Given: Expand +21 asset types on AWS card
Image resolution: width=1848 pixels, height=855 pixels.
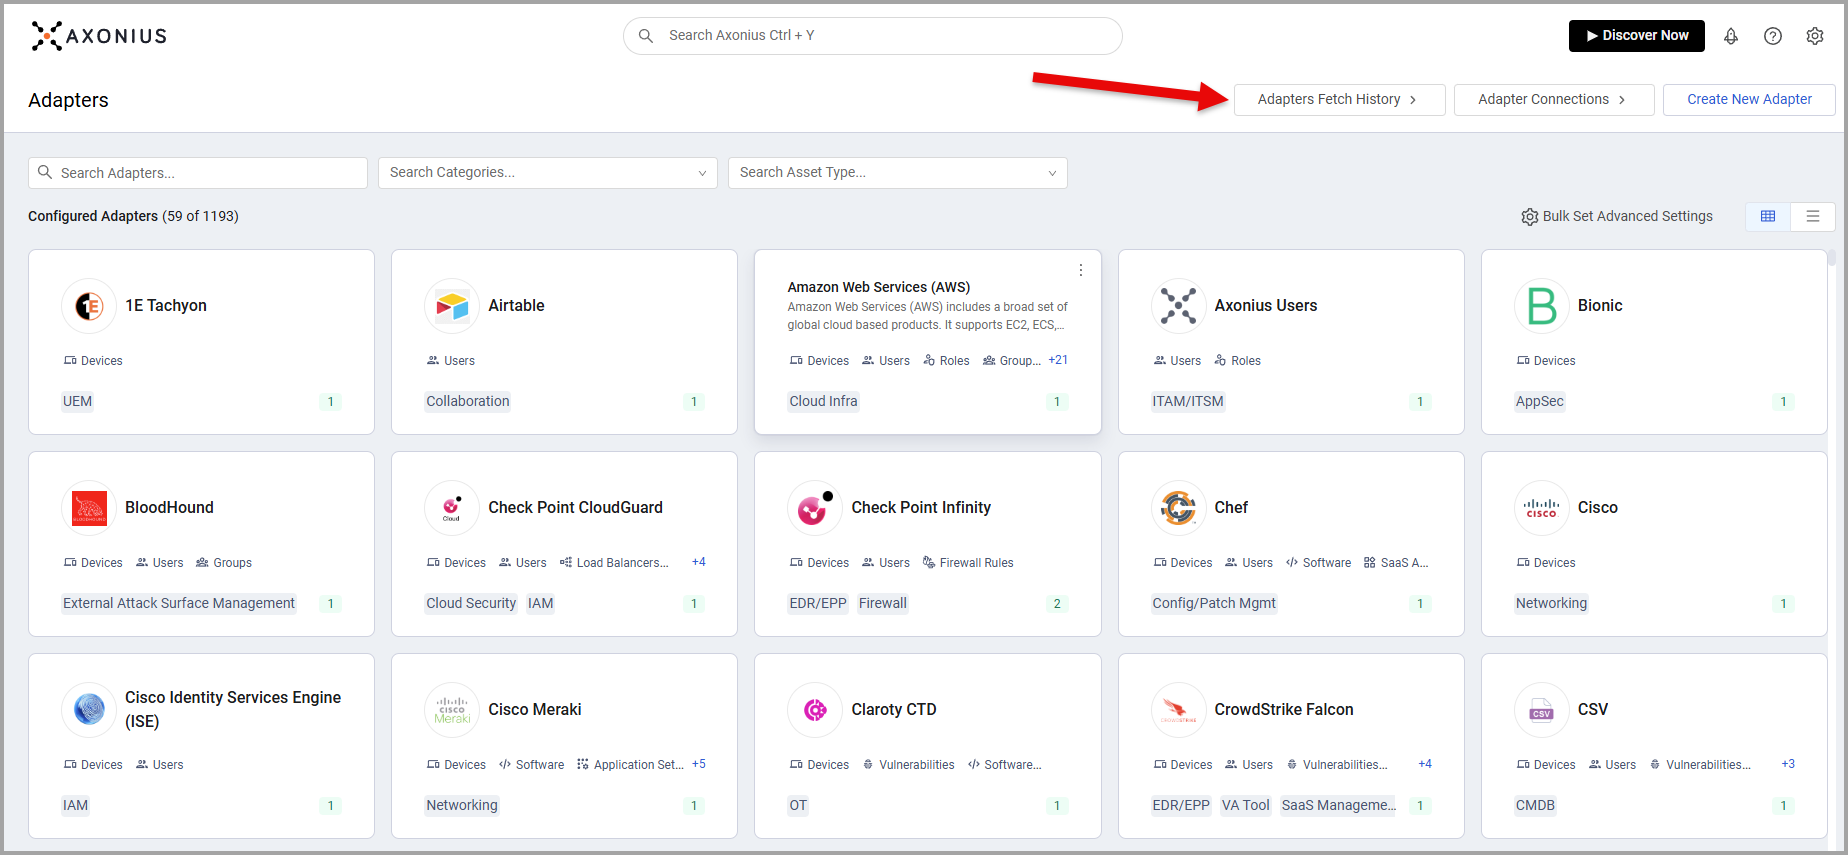Looking at the screenshot, I should (1058, 360).
